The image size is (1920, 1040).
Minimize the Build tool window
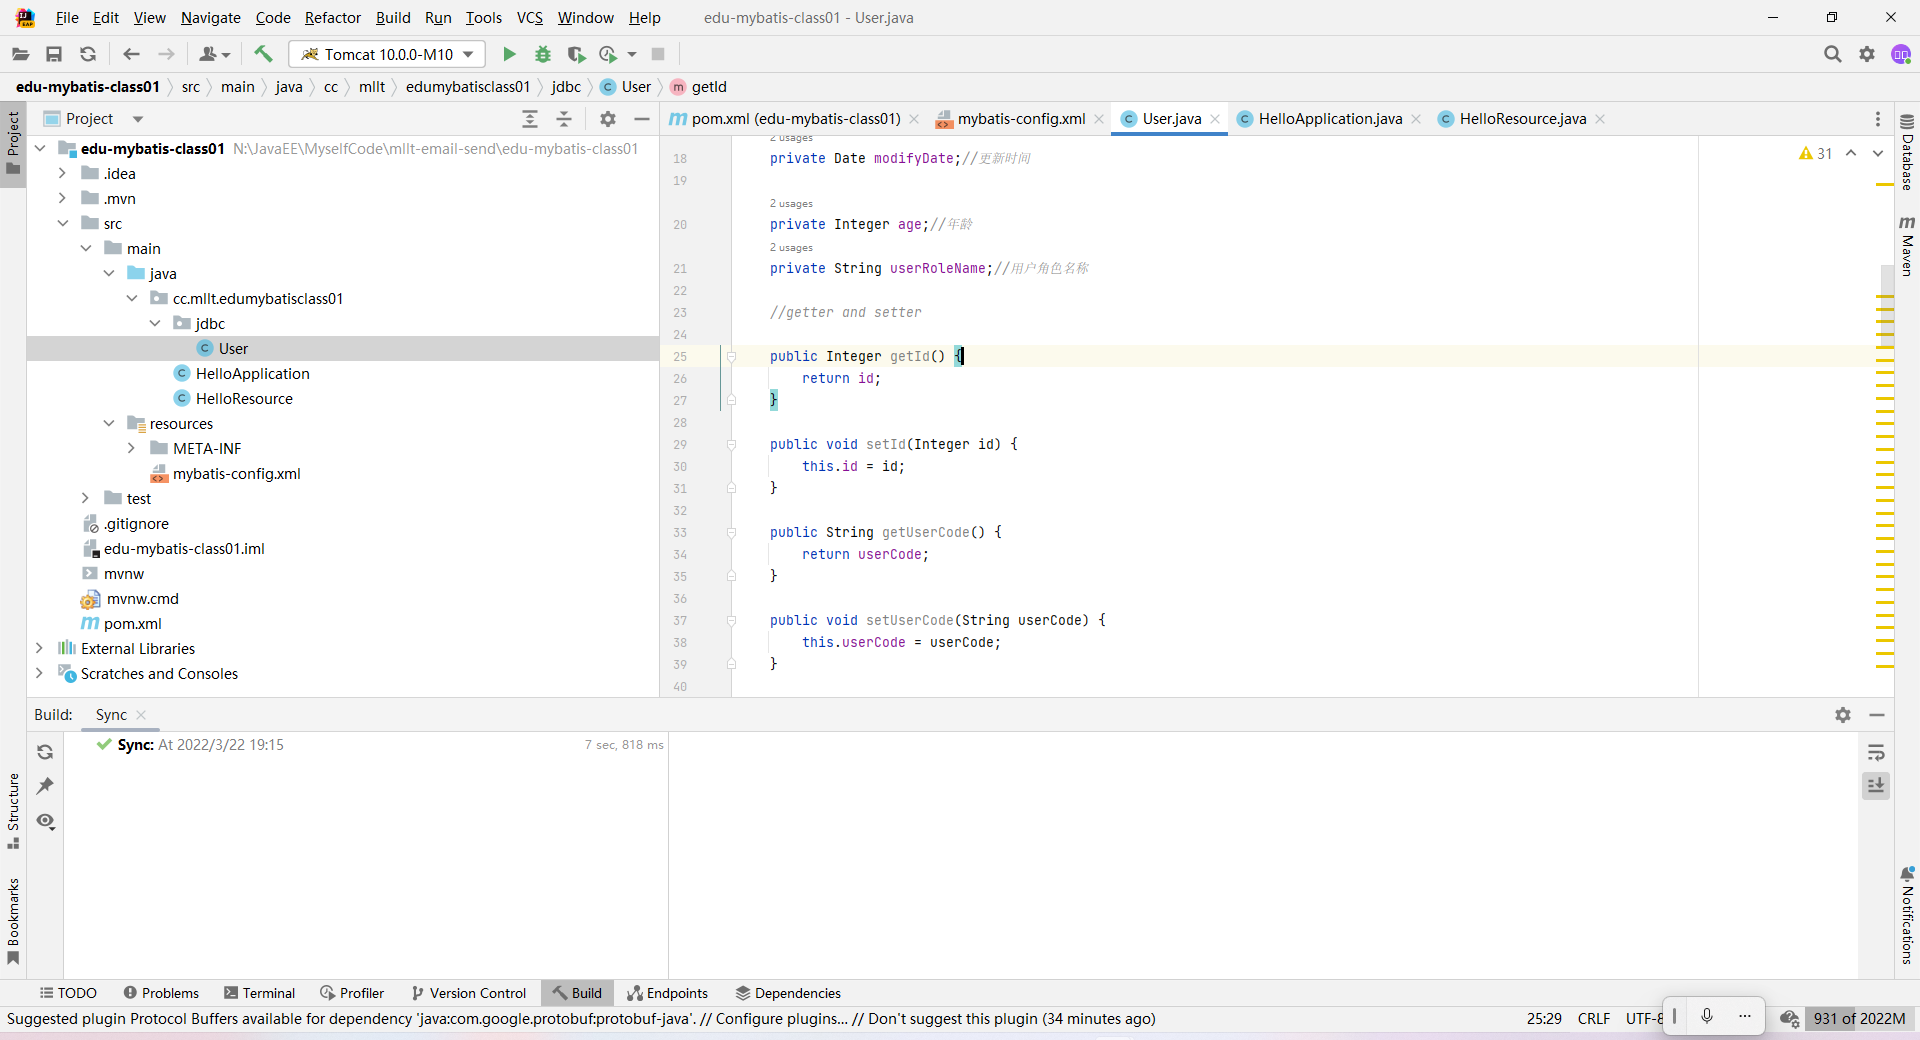tap(1877, 715)
